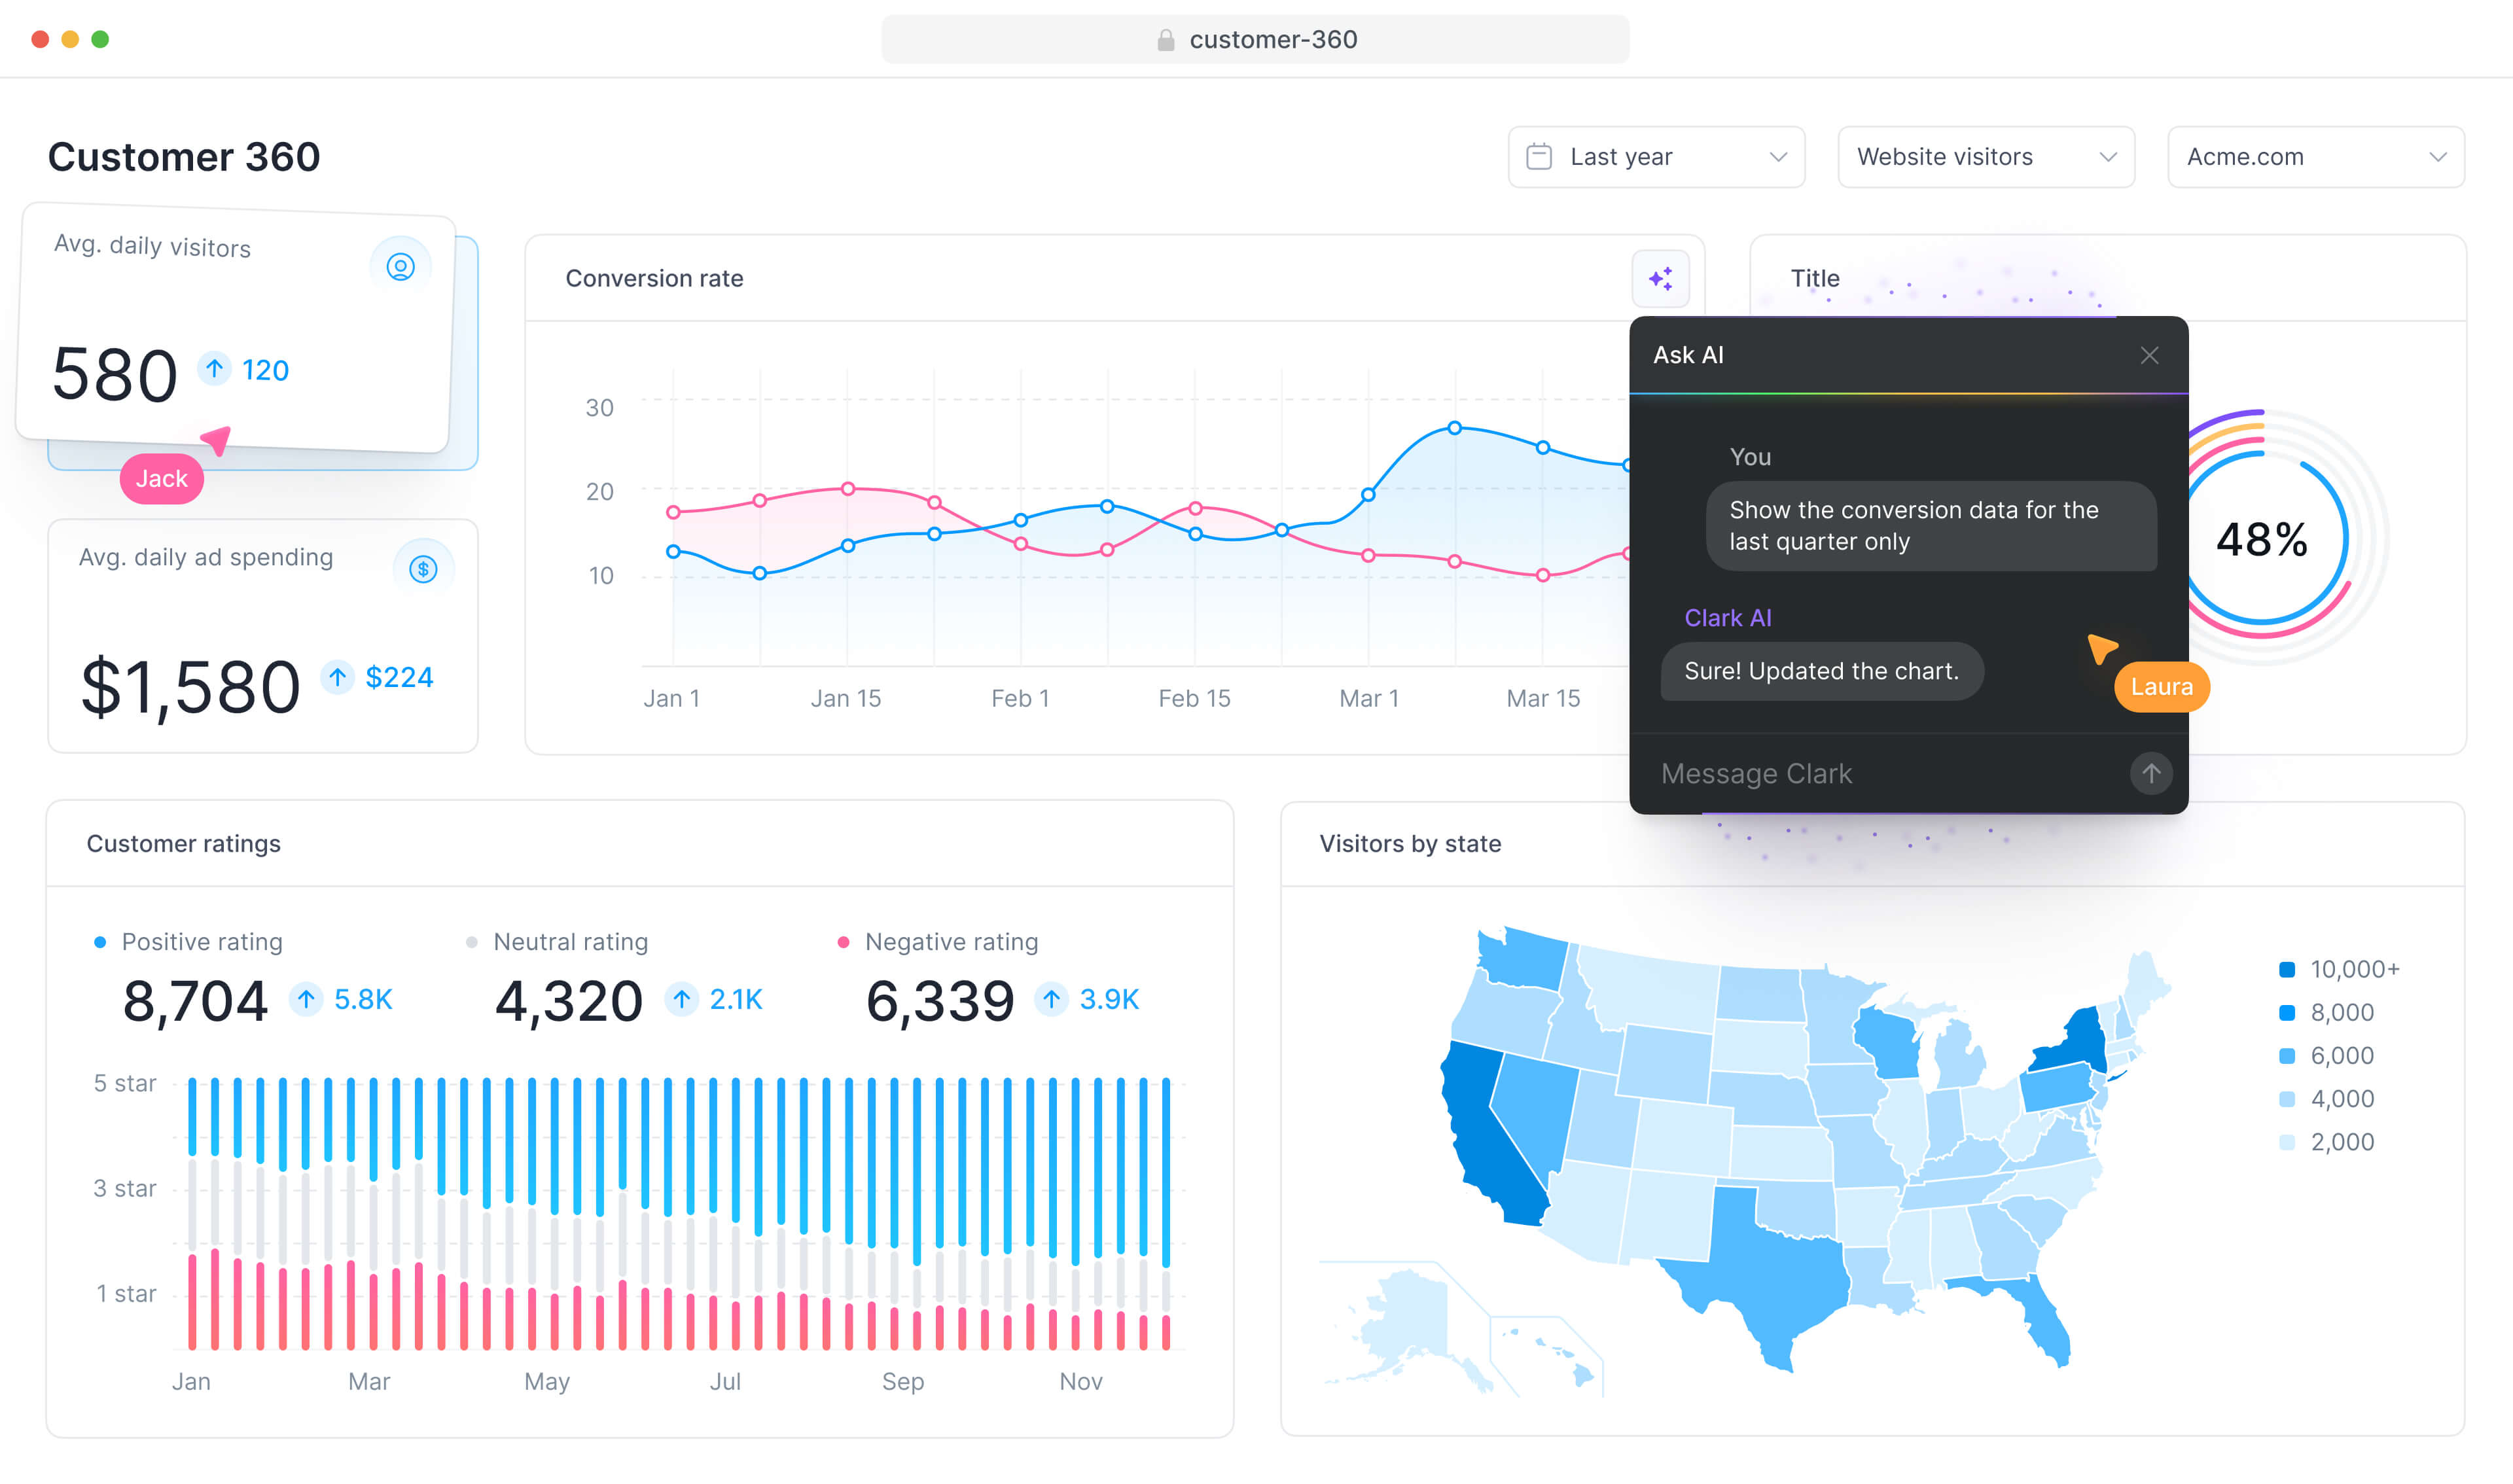
Task: Toggle the Positive rating legend dot
Action: [100, 942]
